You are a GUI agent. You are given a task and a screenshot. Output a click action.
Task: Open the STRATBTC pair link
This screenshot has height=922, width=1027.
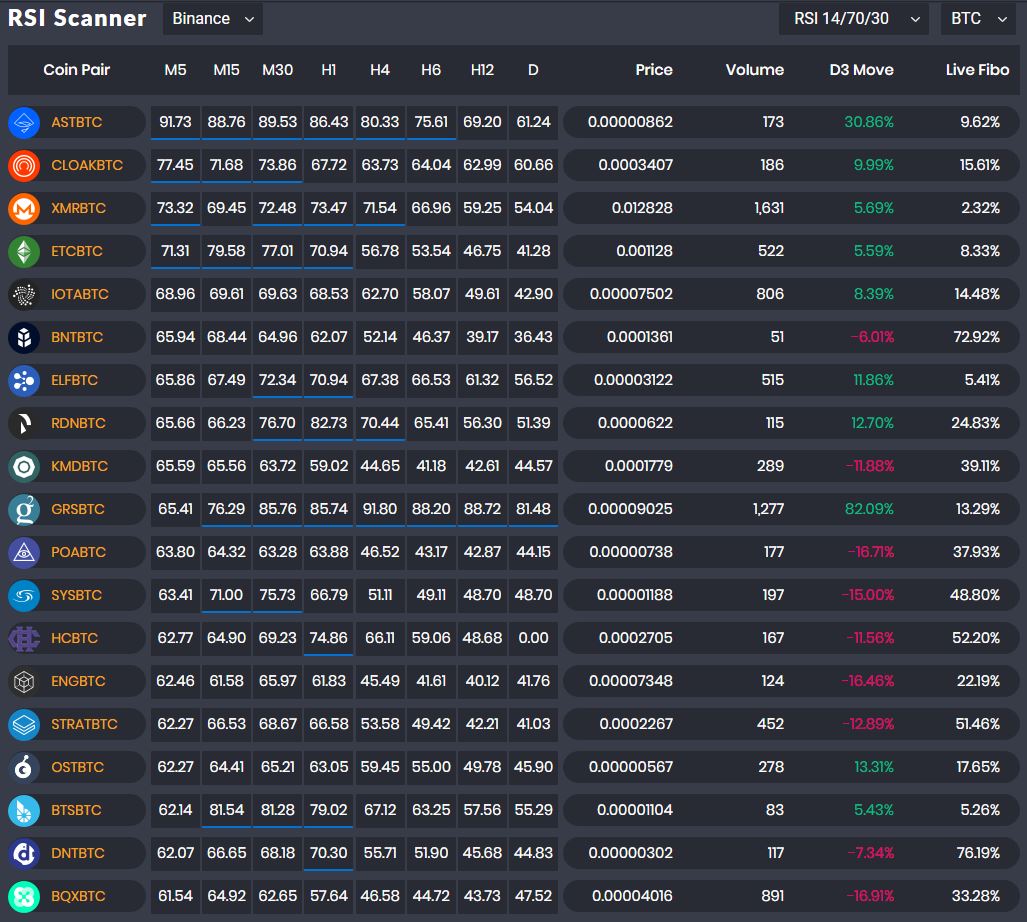(x=84, y=725)
